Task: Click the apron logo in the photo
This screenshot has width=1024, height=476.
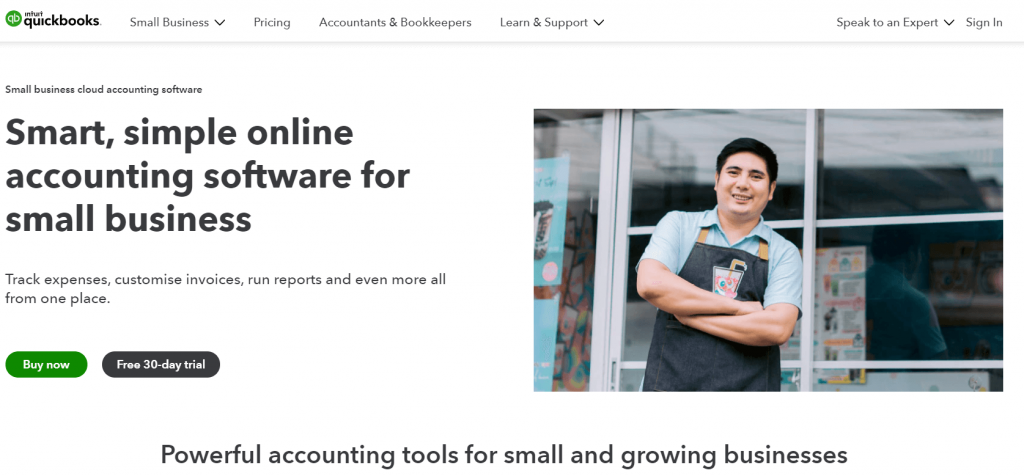Action: click(x=728, y=280)
